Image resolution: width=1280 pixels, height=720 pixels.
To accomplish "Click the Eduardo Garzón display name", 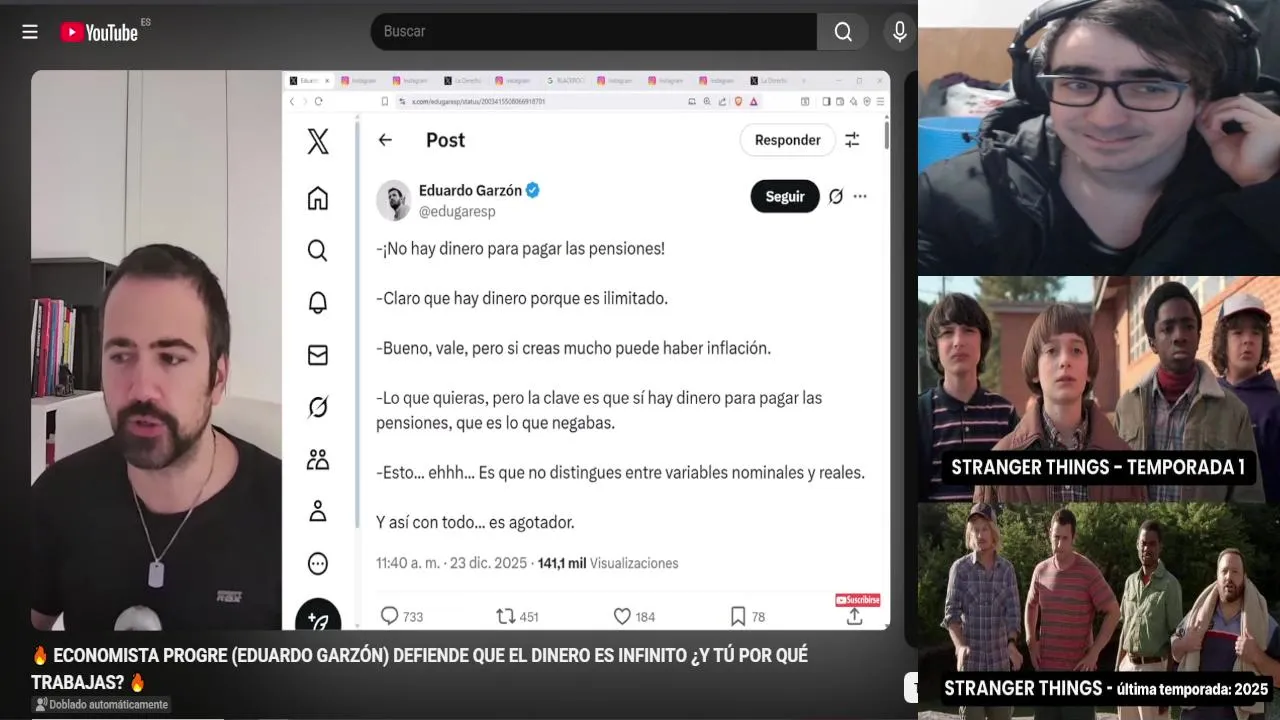I will coord(470,190).
